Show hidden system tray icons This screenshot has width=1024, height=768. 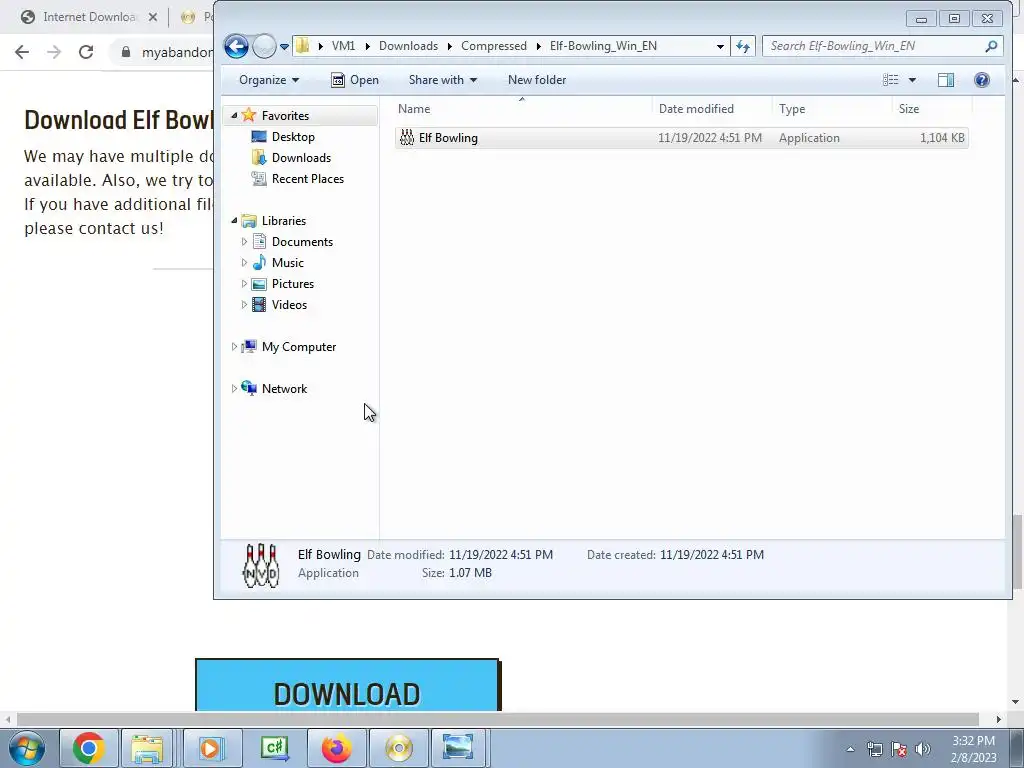pos(850,749)
